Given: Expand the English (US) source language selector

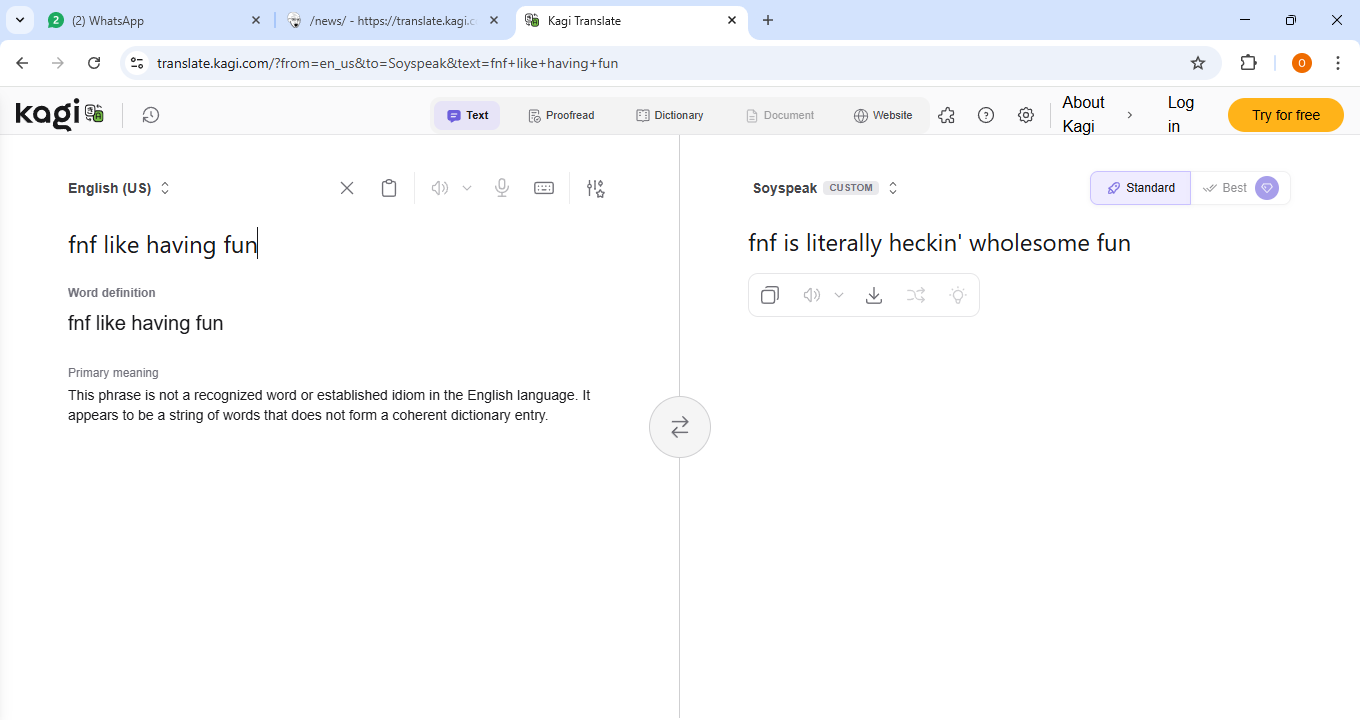Looking at the screenshot, I should click(119, 188).
